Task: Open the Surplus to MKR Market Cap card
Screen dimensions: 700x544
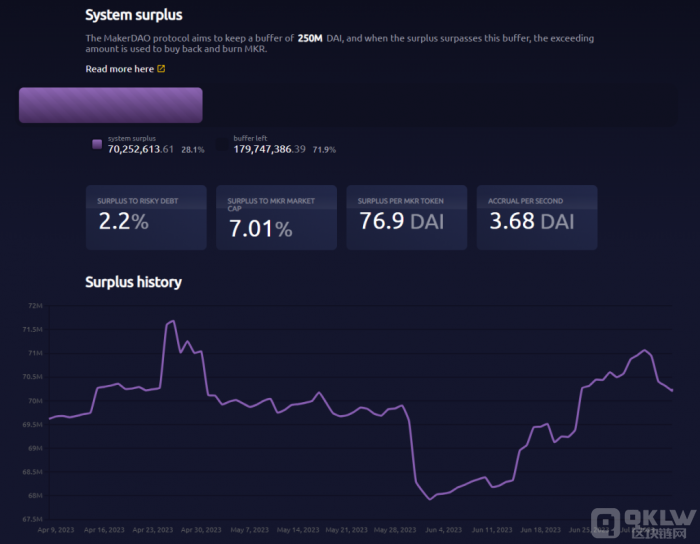Action: pos(276,217)
